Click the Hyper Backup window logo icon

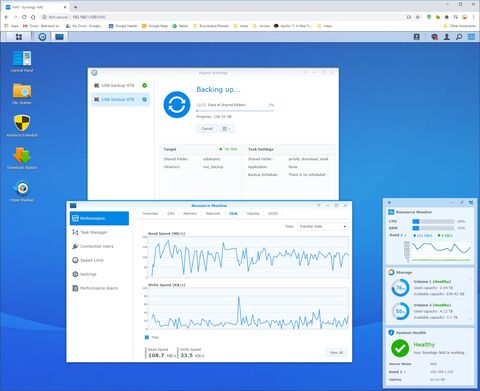[x=95, y=73]
